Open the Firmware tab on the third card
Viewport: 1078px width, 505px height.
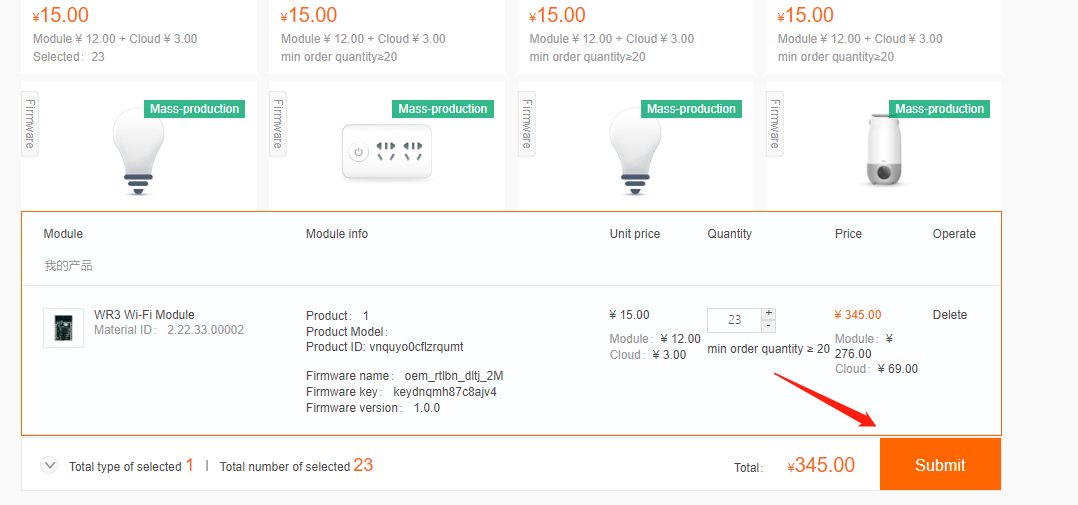527,124
